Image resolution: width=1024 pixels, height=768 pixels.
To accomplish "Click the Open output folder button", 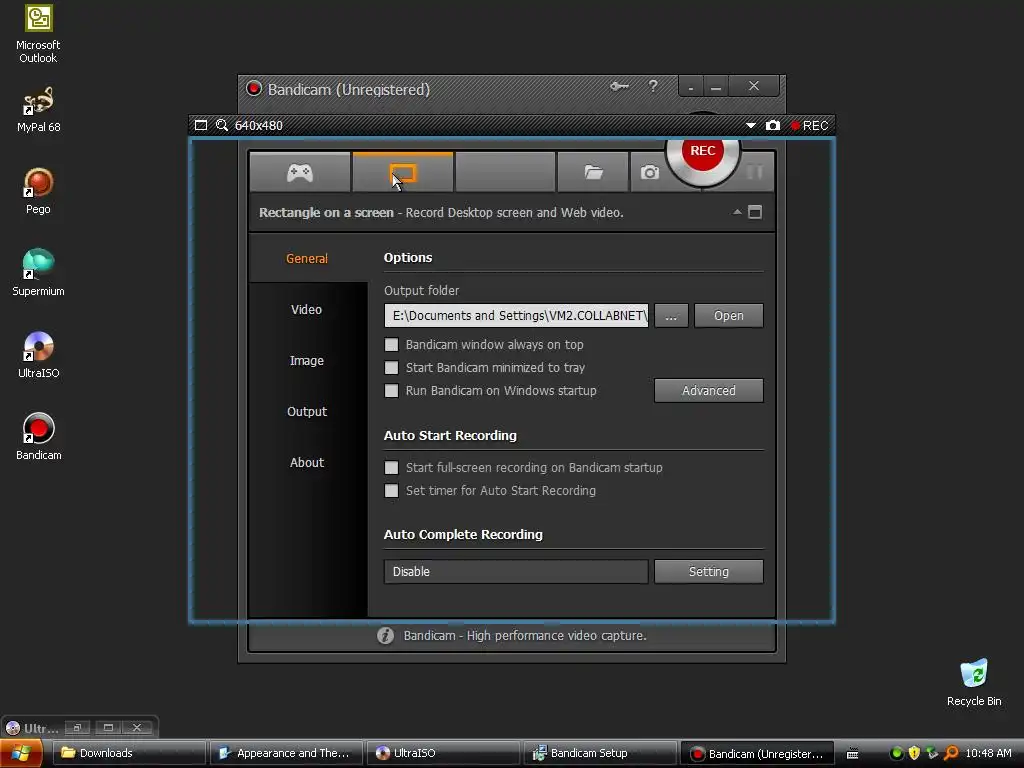I will point(728,315).
